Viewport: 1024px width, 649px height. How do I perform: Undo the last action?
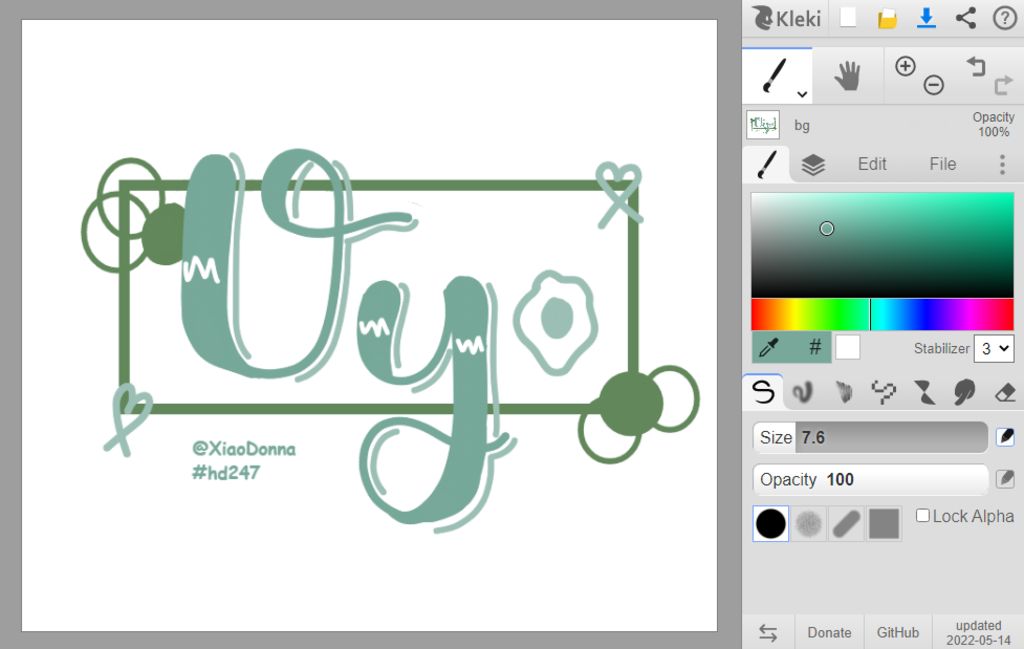[x=976, y=66]
